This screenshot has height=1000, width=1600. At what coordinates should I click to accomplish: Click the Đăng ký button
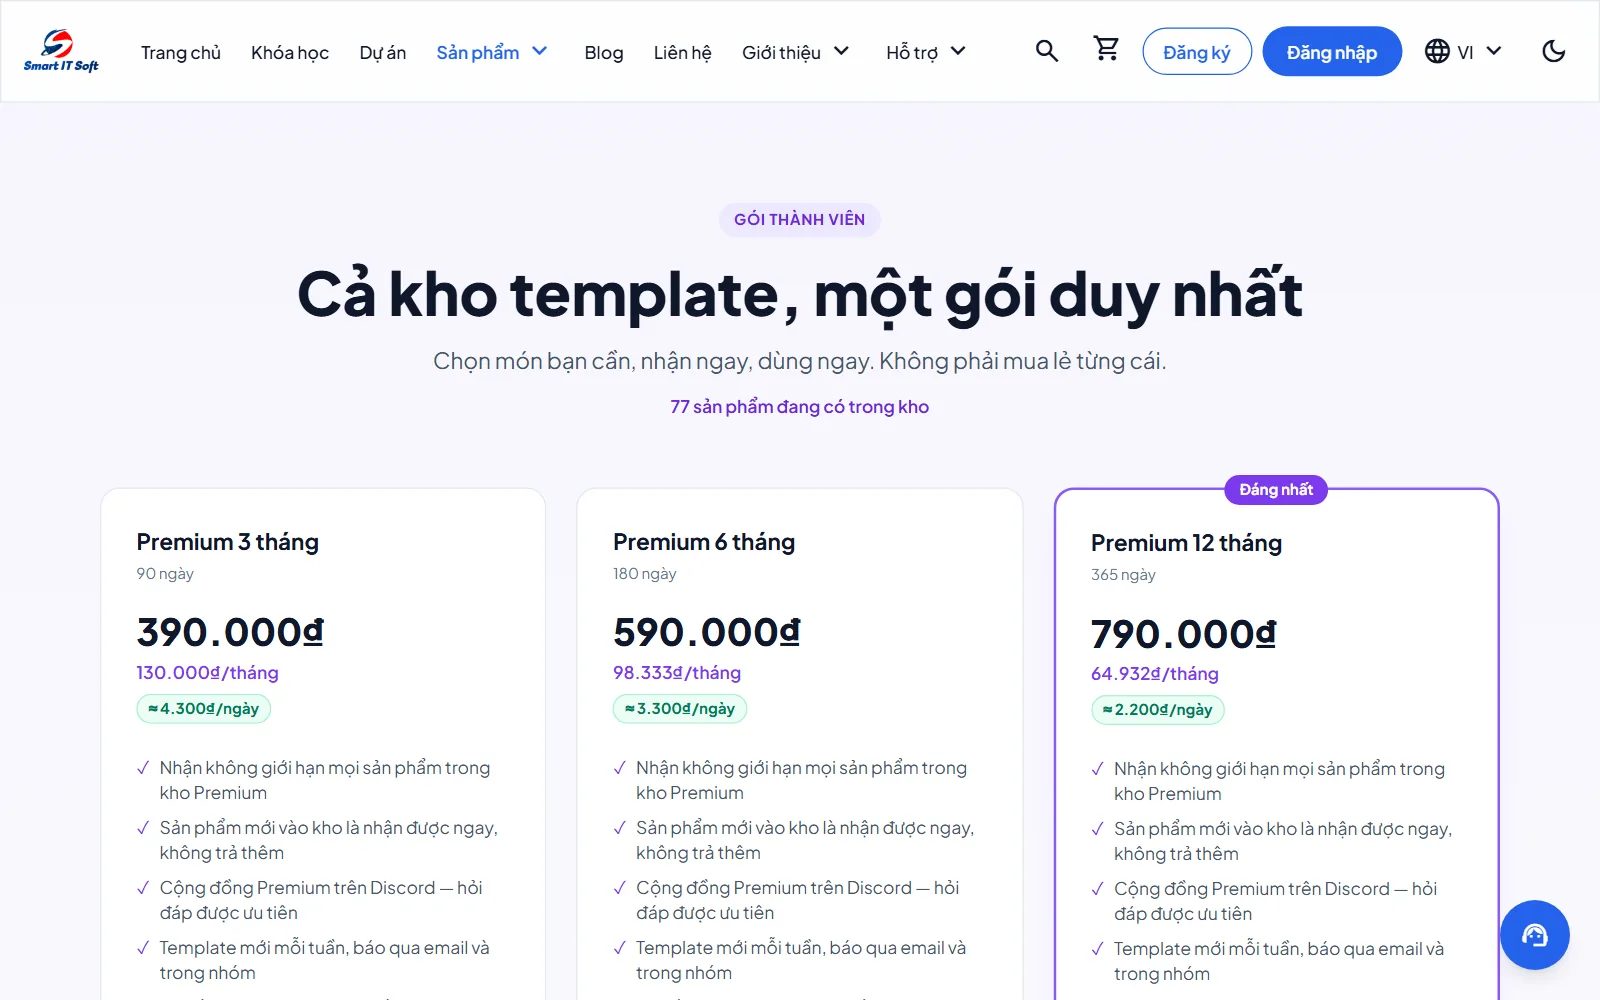click(1197, 51)
